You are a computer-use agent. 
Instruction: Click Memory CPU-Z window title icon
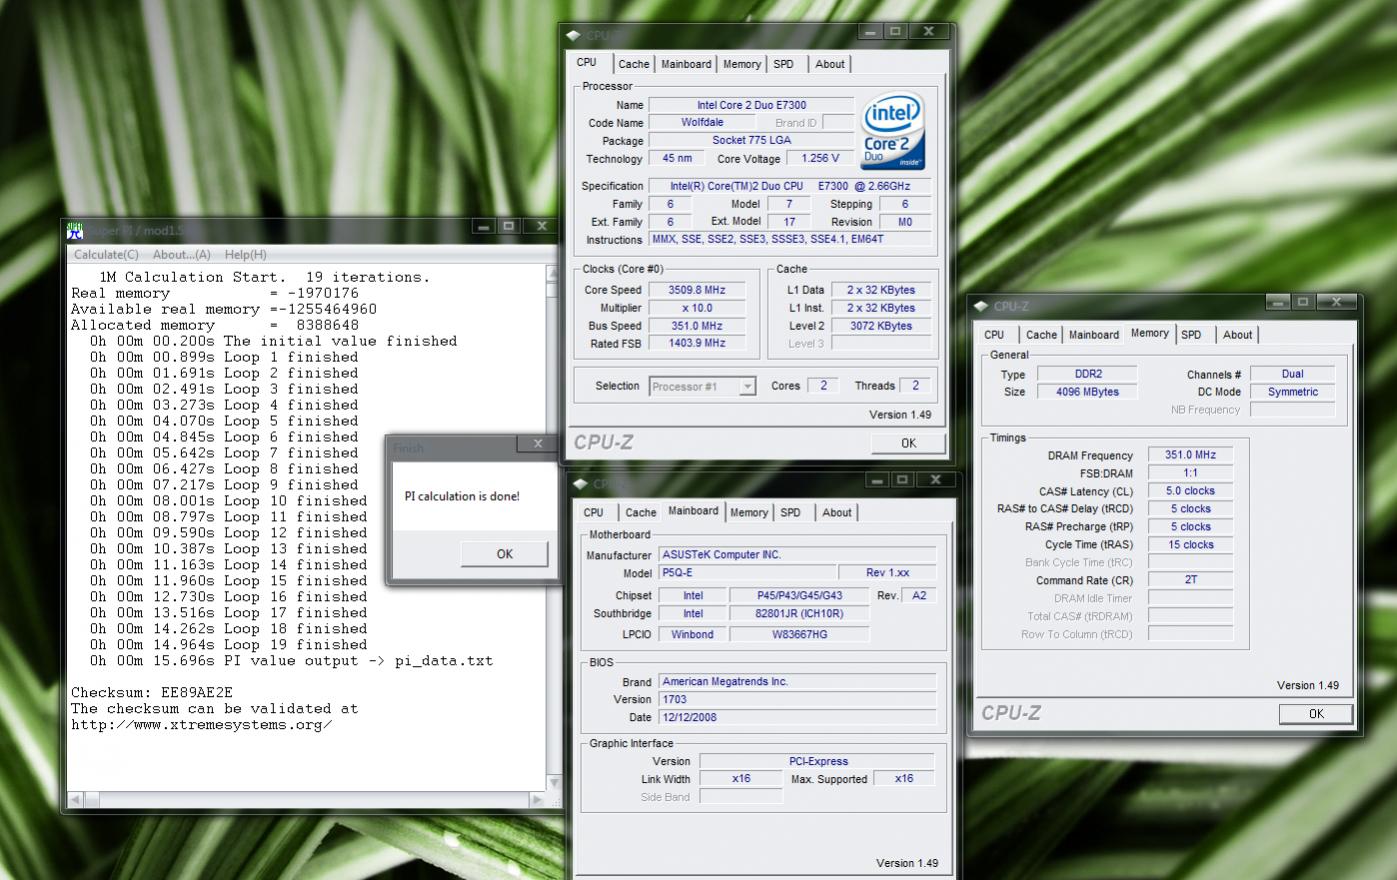click(x=981, y=306)
